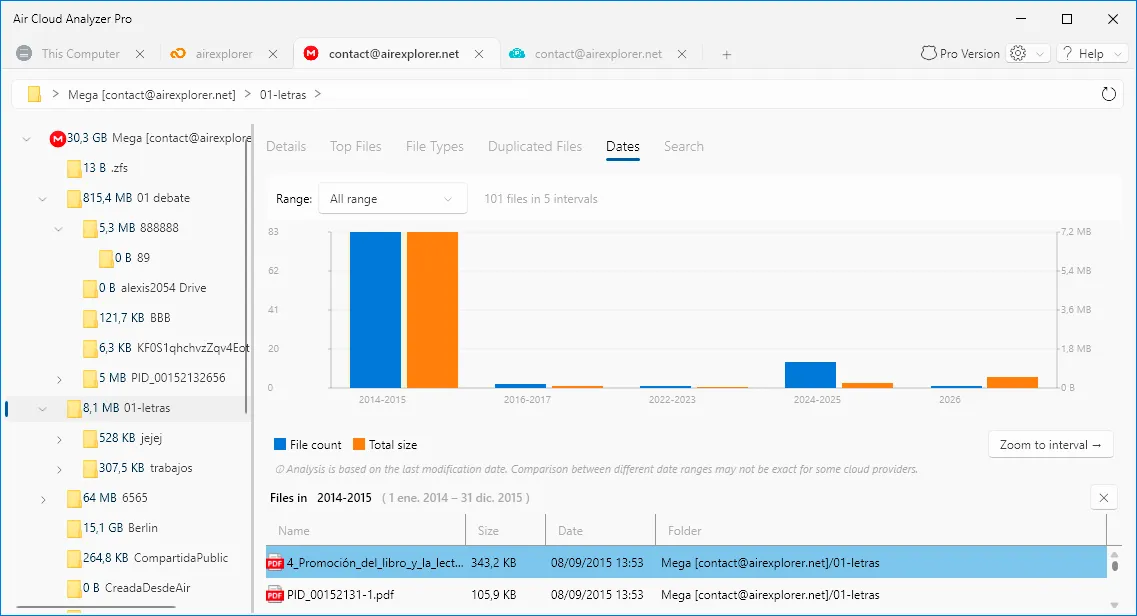This screenshot has height=616, width=1137.
Task: Click the Pro Version label
Action: pyautogui.click(x=969, y=54)
